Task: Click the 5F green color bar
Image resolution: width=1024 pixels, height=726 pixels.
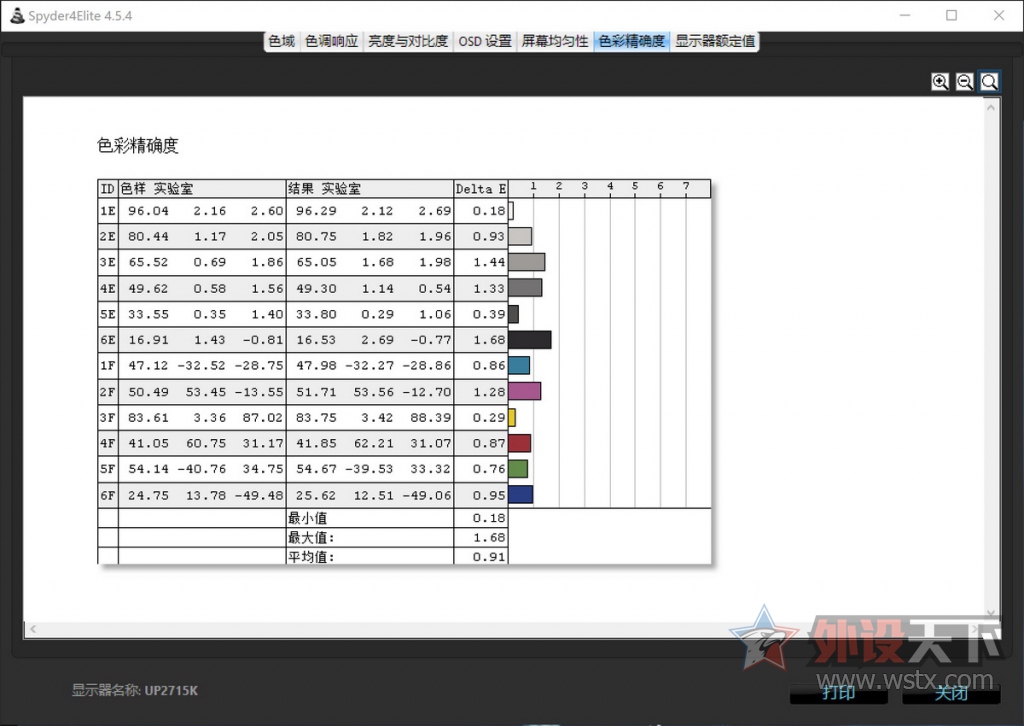Action: [x=519, y=469]
